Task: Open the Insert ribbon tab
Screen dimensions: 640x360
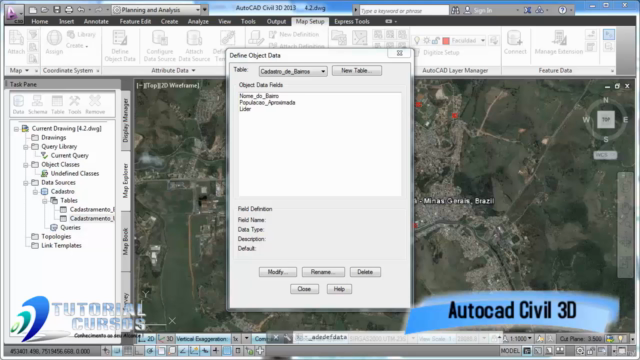Action: tap(67, 21)
